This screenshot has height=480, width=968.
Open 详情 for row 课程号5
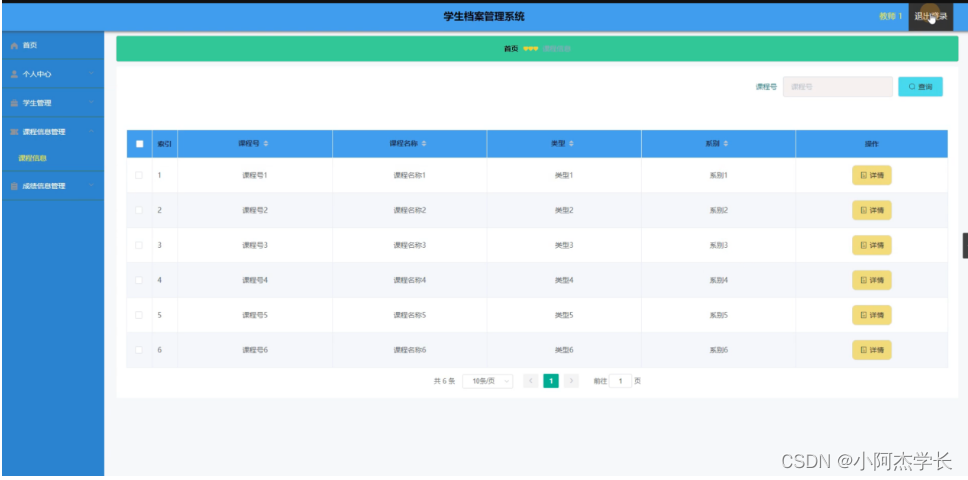872,315
